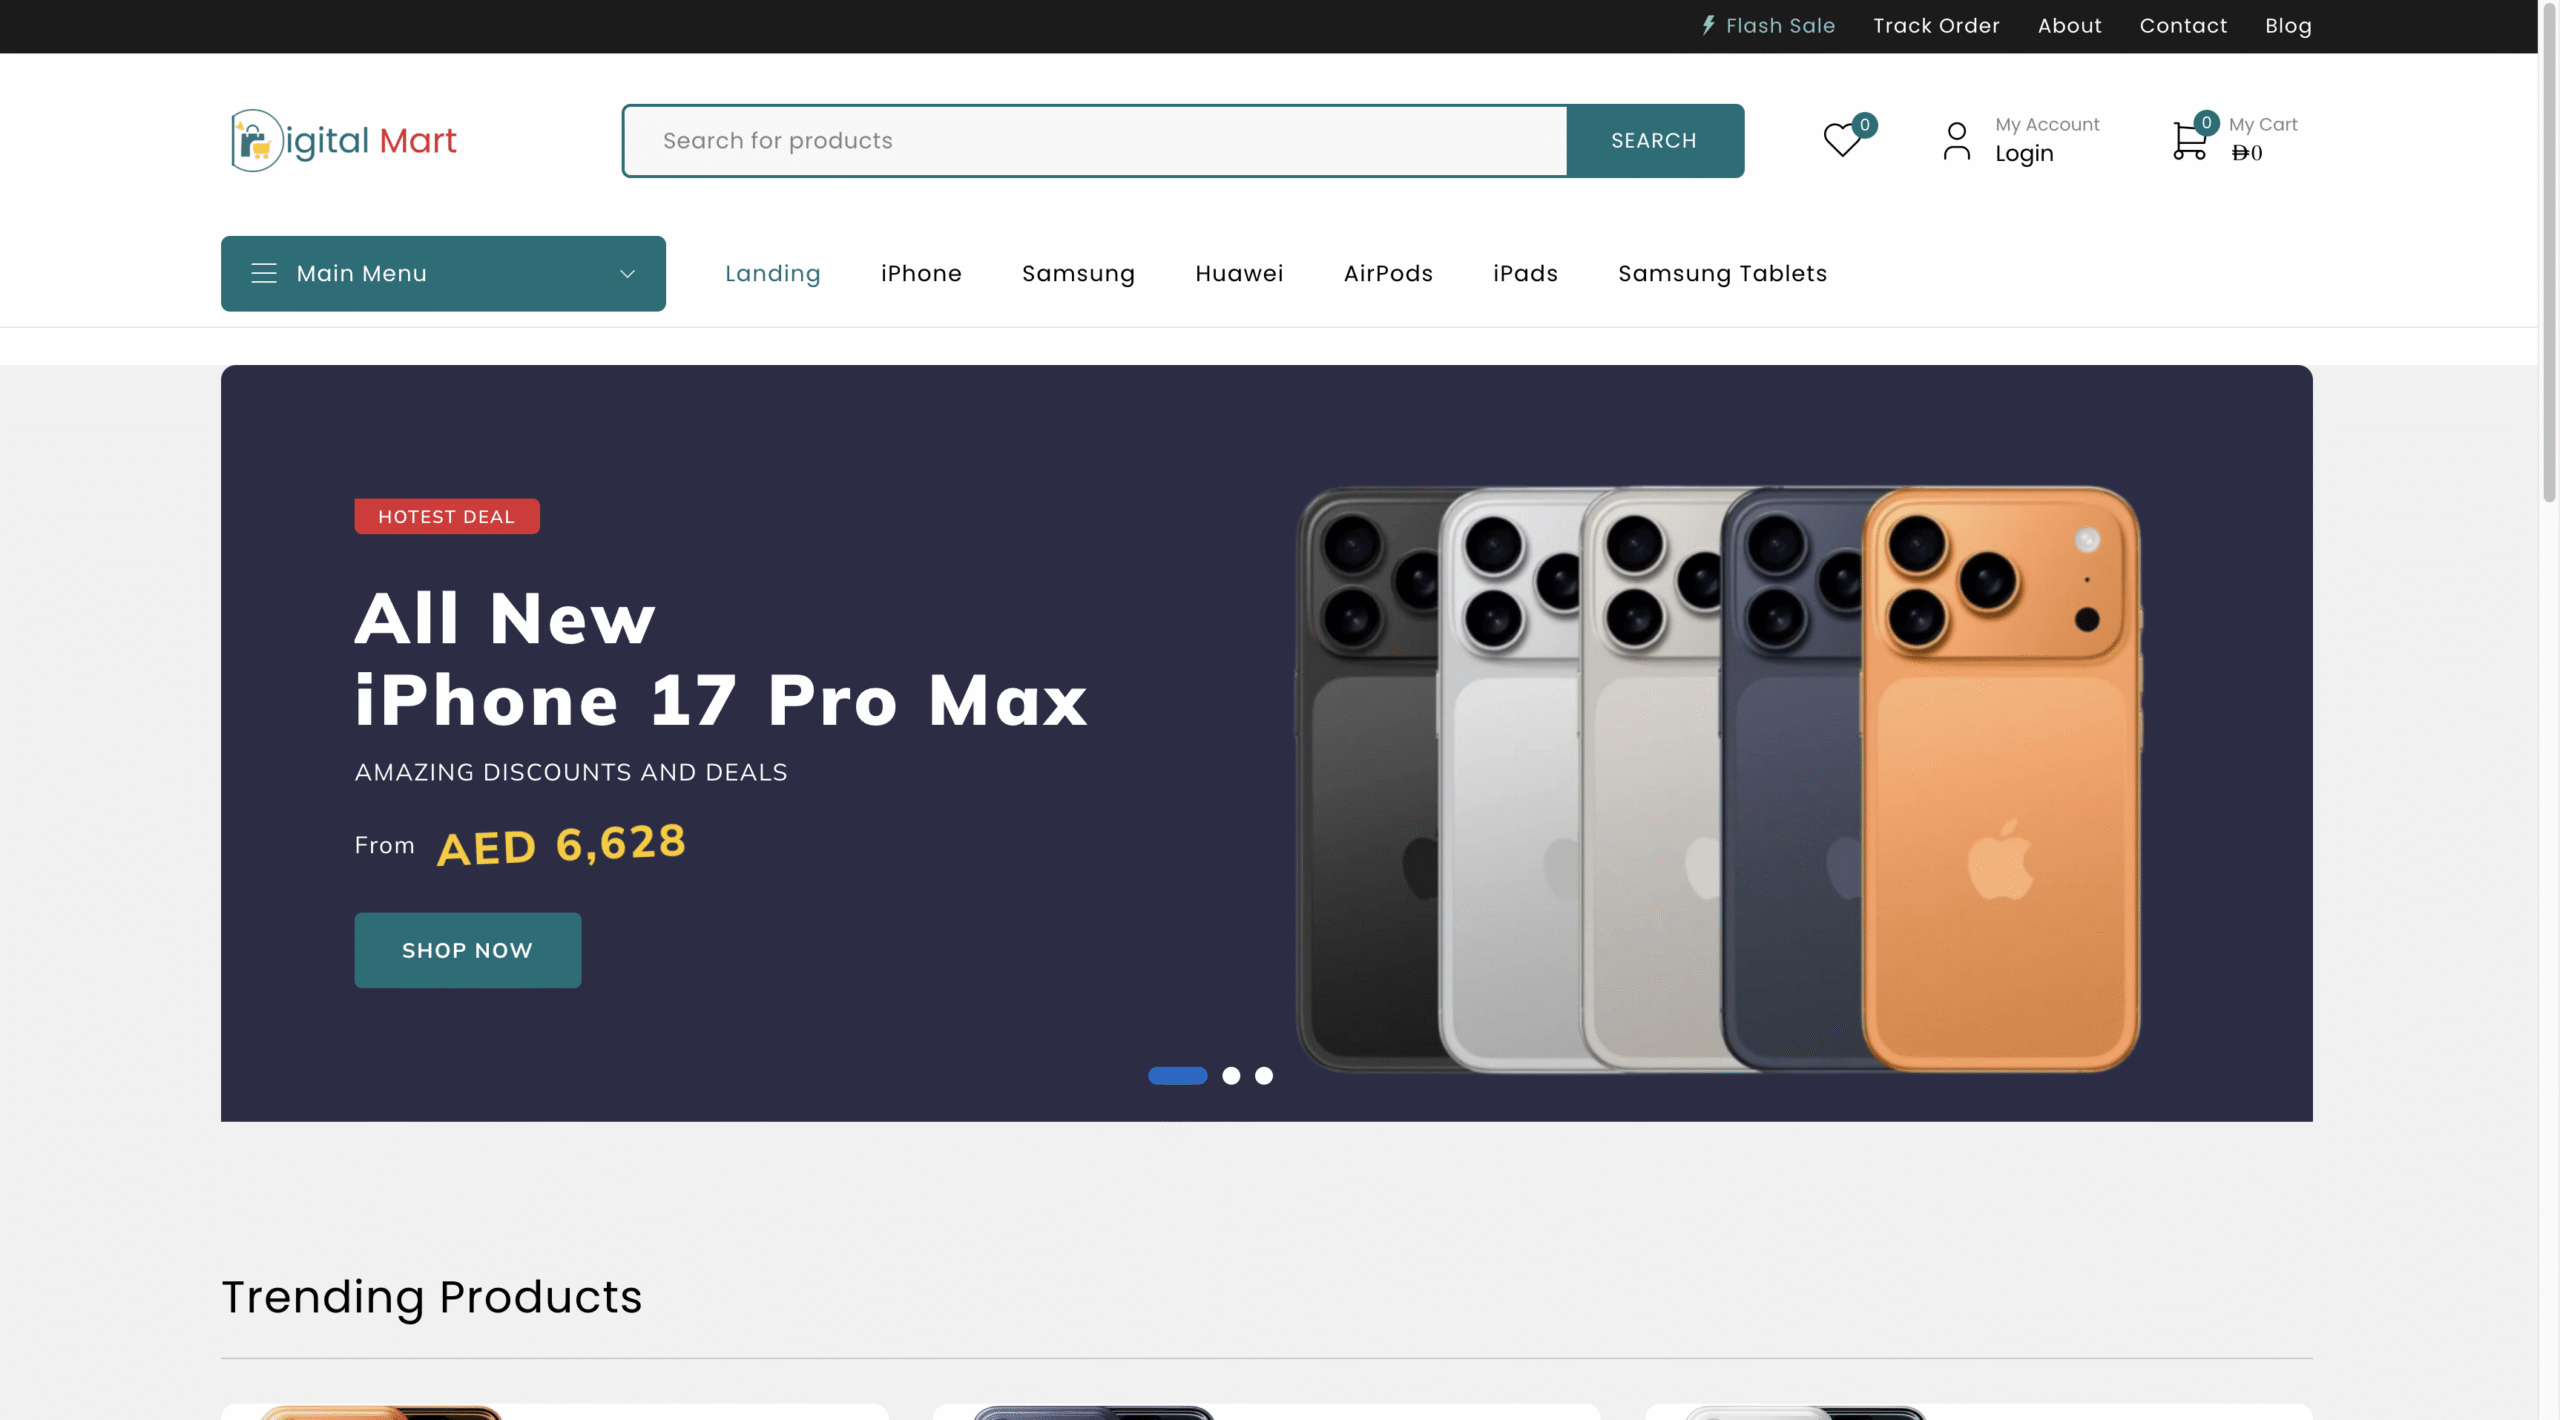Open the Main Menu category dropdown

[x=443, y=274]
